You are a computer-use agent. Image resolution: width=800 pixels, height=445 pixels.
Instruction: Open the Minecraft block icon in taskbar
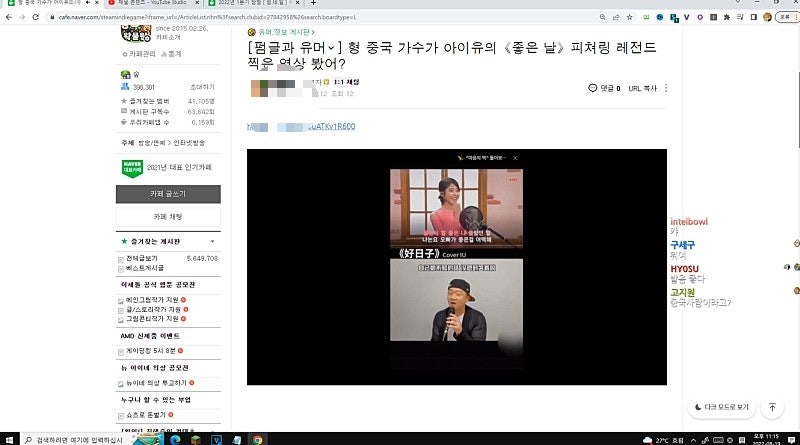[196, 439]
